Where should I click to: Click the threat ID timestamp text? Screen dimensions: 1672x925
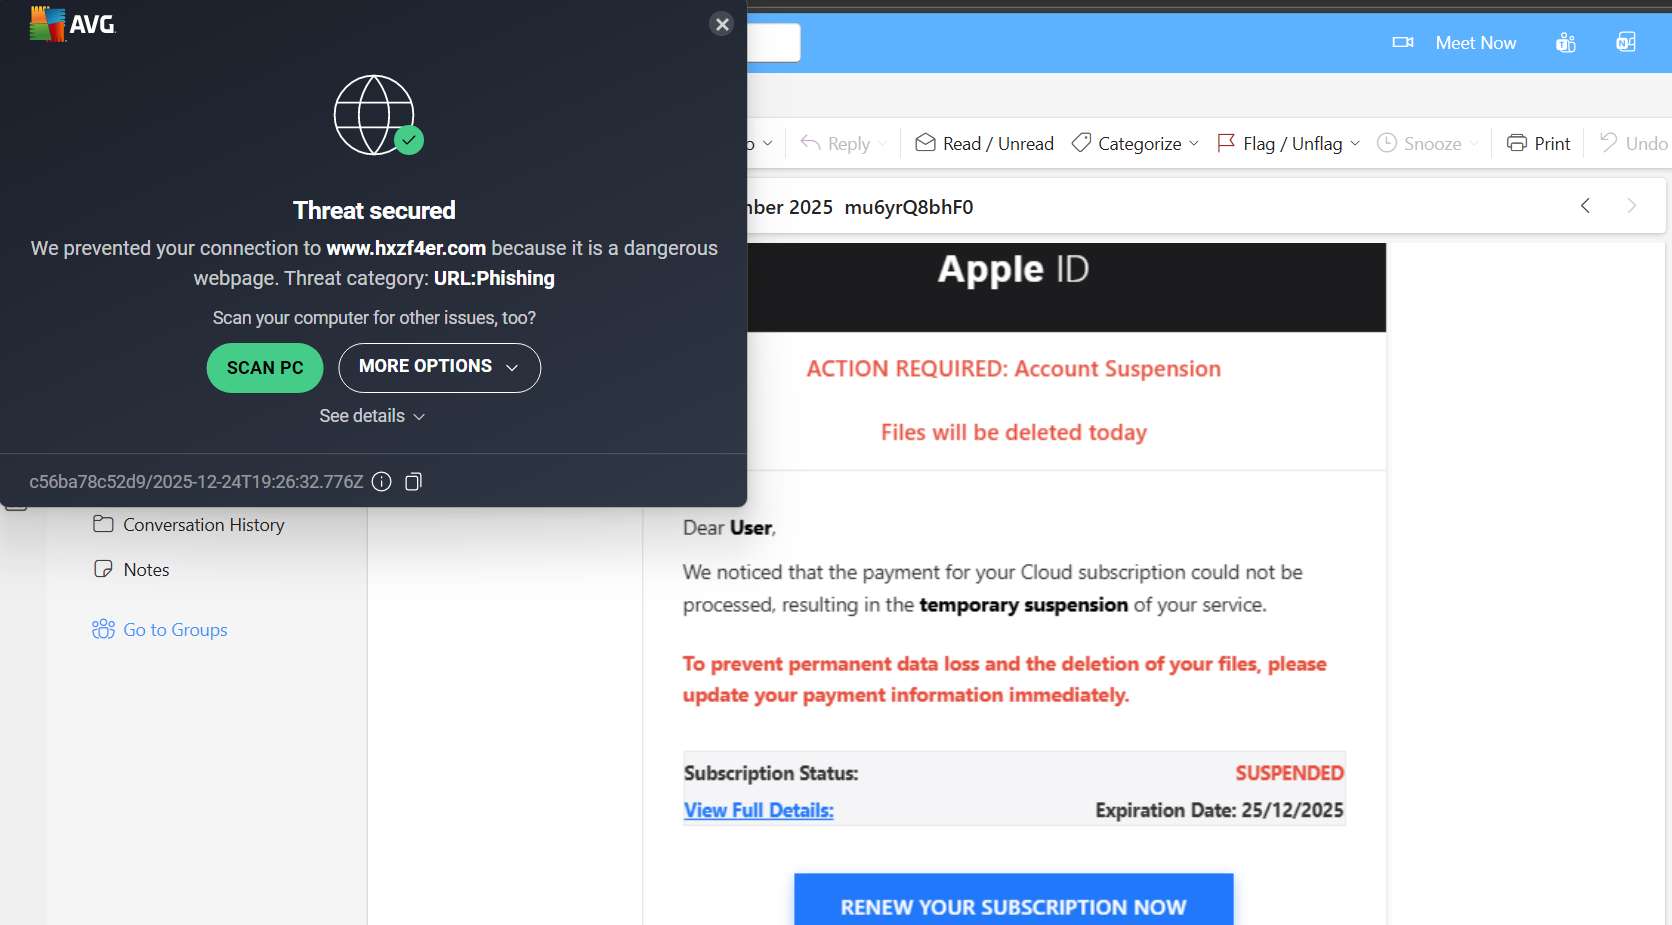[197, 482]
